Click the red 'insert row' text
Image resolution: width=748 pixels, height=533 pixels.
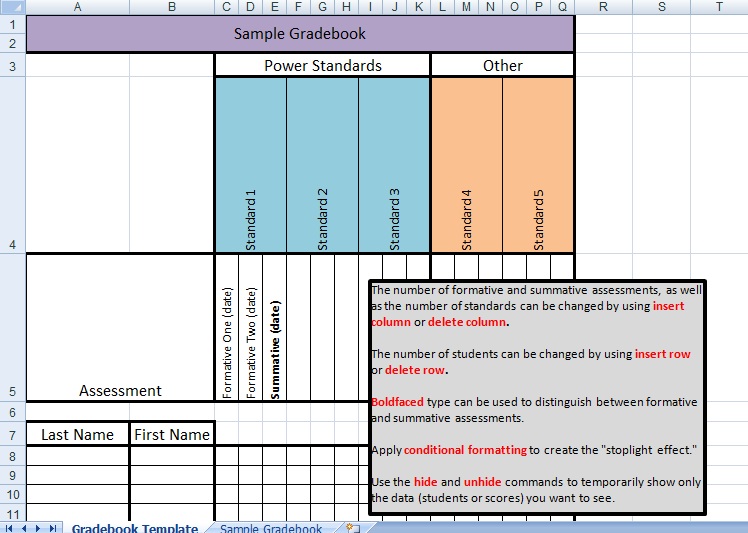(x=663, y=354)
